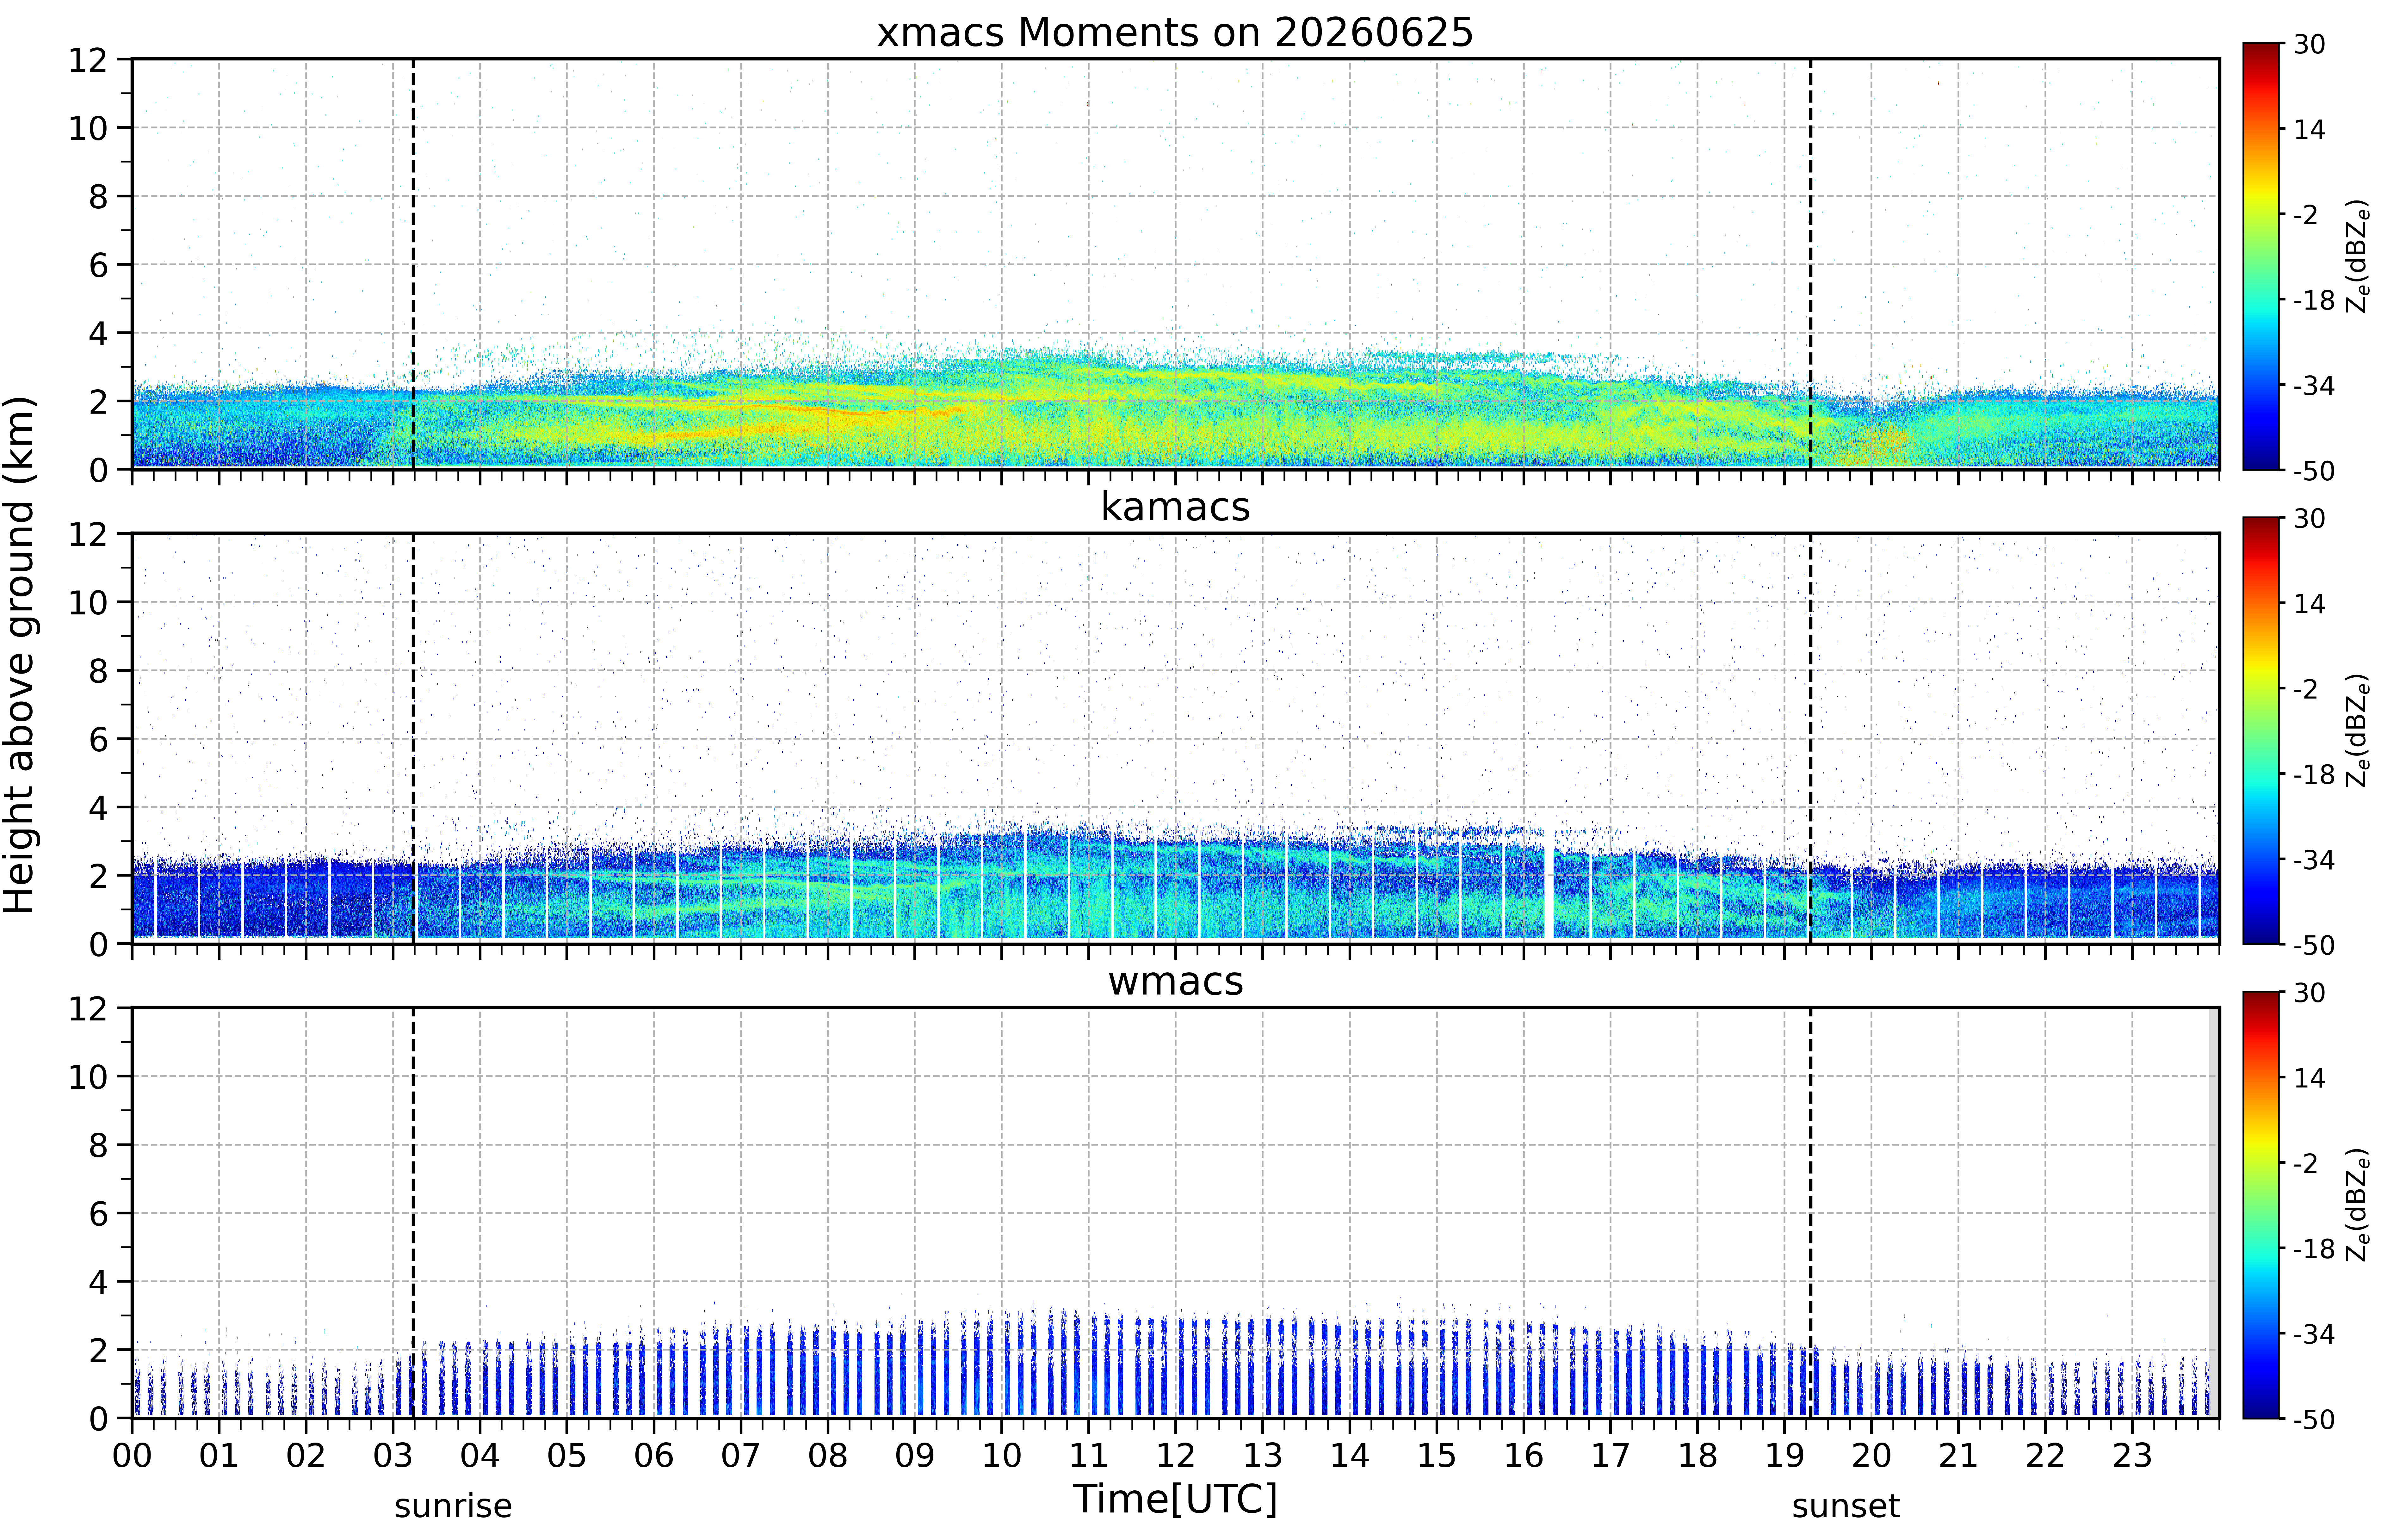
Task: Click the "-50" value on xmacs colorbar
Action: click(2314, 471)
